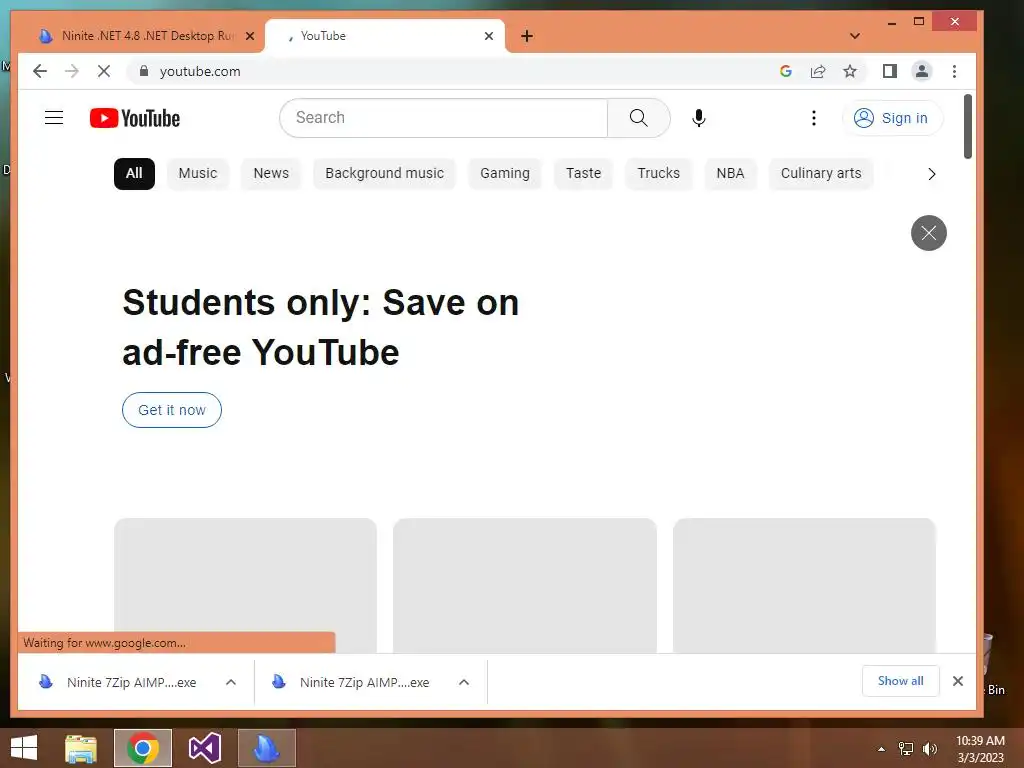Click Get it now button
The height and width of the screenshot is (768, 1024).
pos(172,410)
